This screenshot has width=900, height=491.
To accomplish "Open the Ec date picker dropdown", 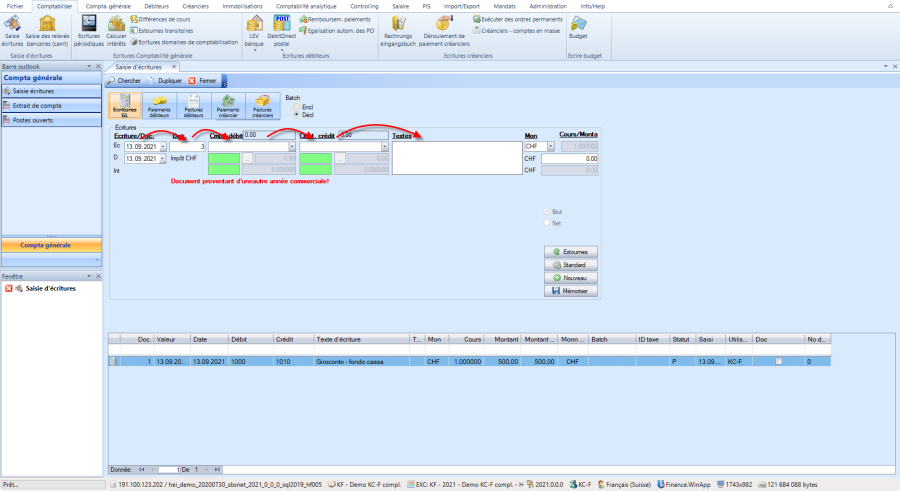I will [x=162, y=146].
